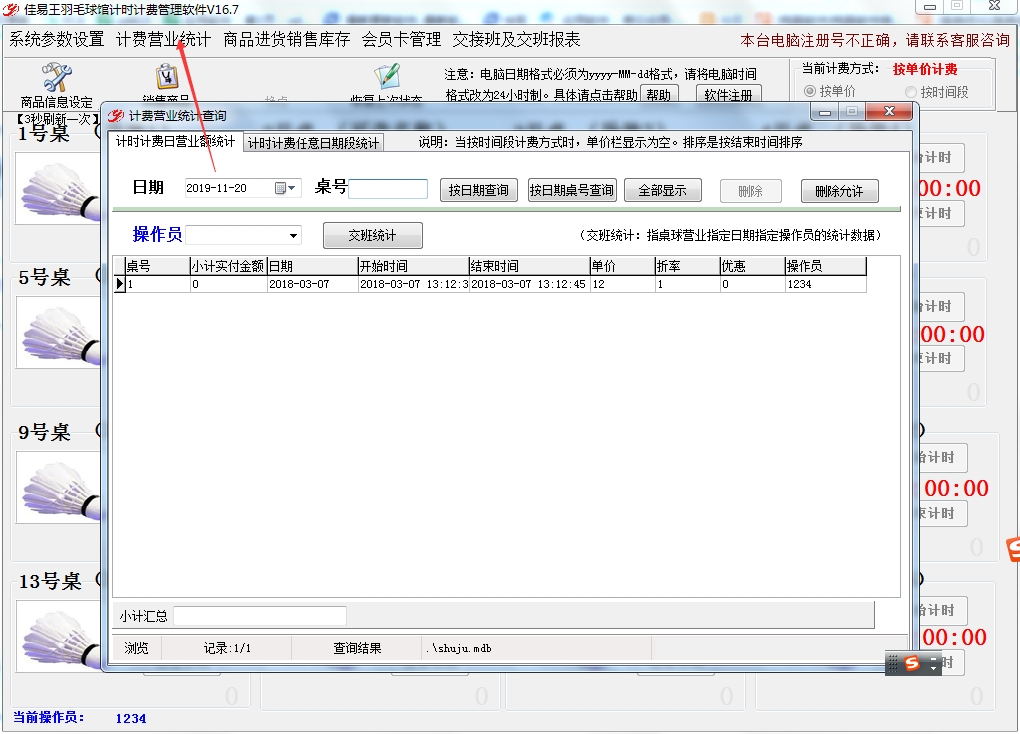The image size is (1020, 734).
Task: Click the greyed 删除 button
Action: [x=751, y=191]
